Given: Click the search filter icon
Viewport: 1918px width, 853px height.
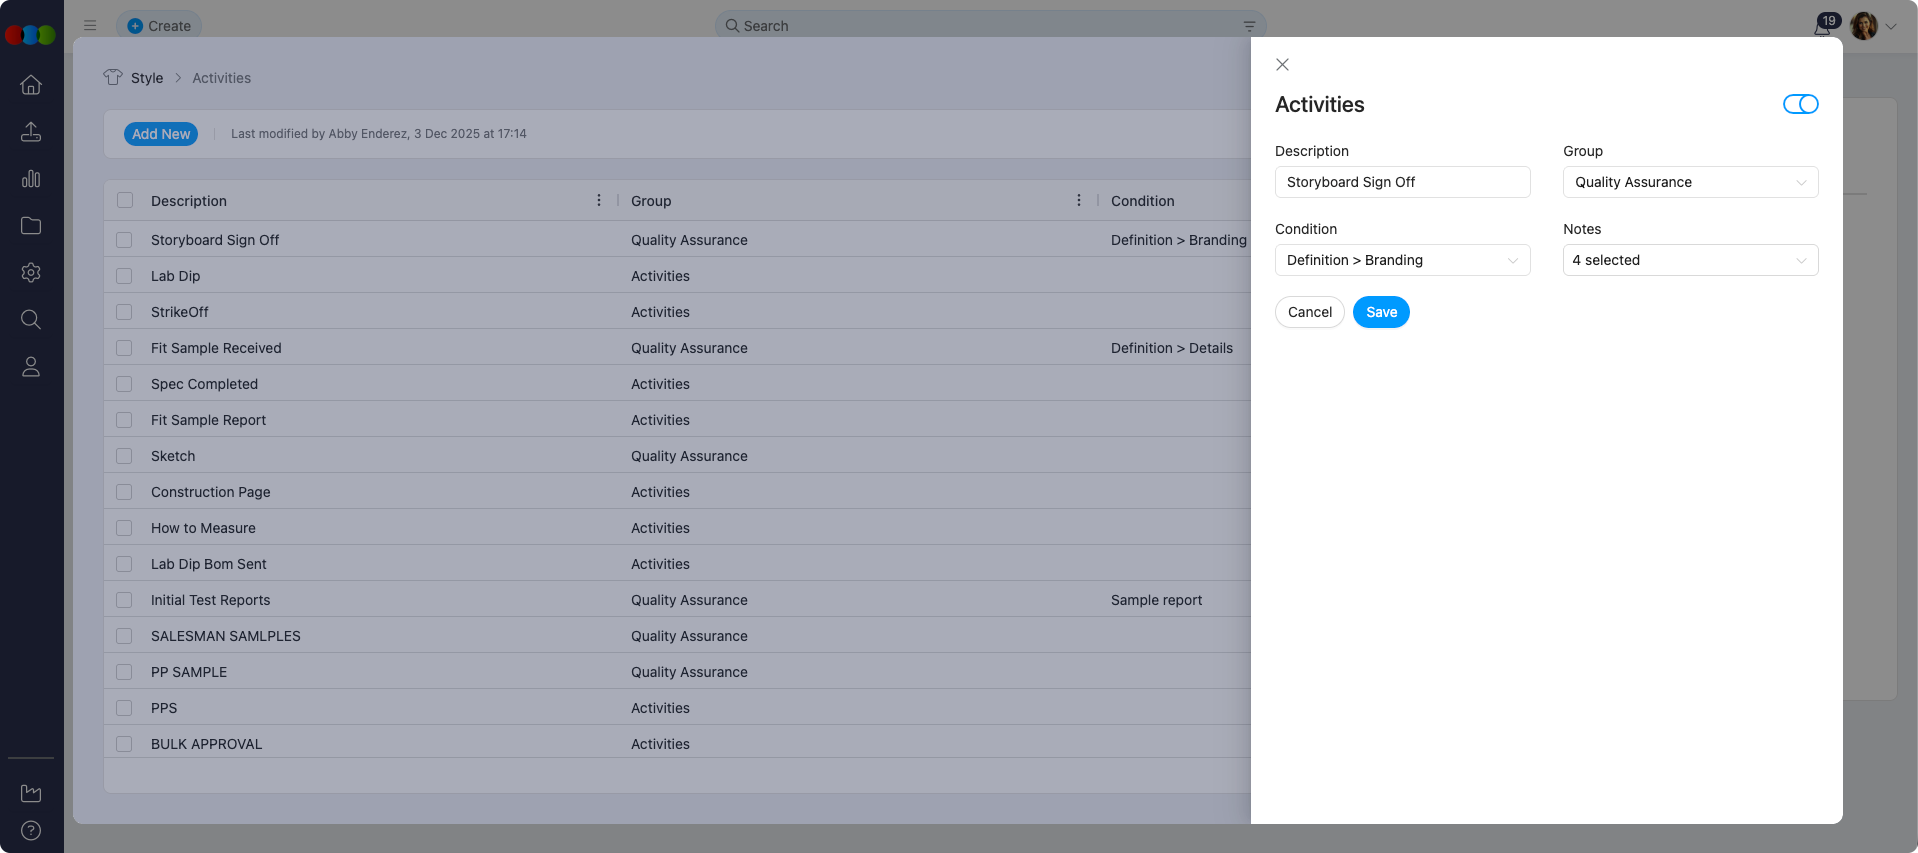Looking at the screenshot, I should pos(1249,26).
